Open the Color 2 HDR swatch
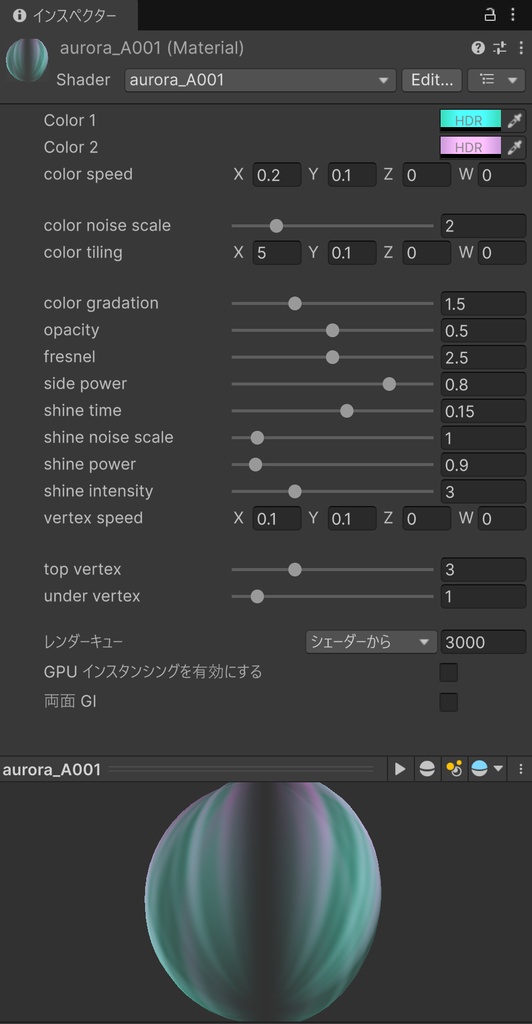The image size is (532, 1024). pyautogui.click(x=471, y=148)
